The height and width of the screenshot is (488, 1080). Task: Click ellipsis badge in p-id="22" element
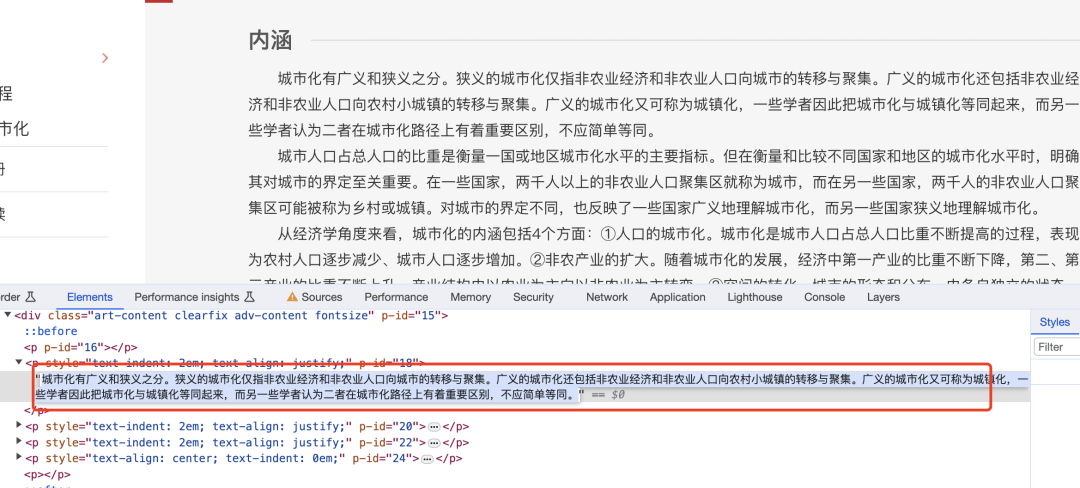(x=434, y=442)
